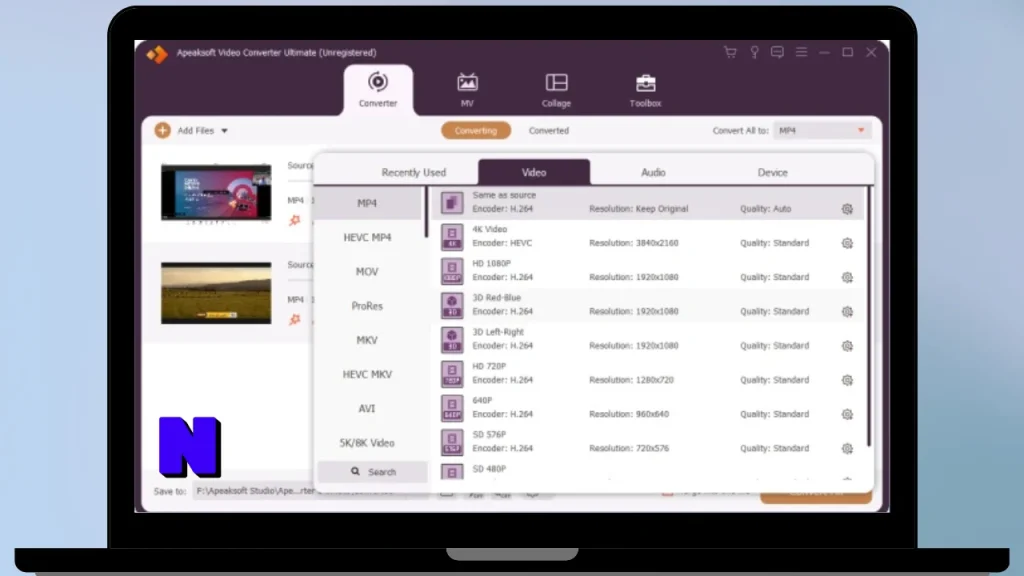Choose MP4 in the format list
Viewport: 1024px width, 576px height.
[x=368, y=203]
